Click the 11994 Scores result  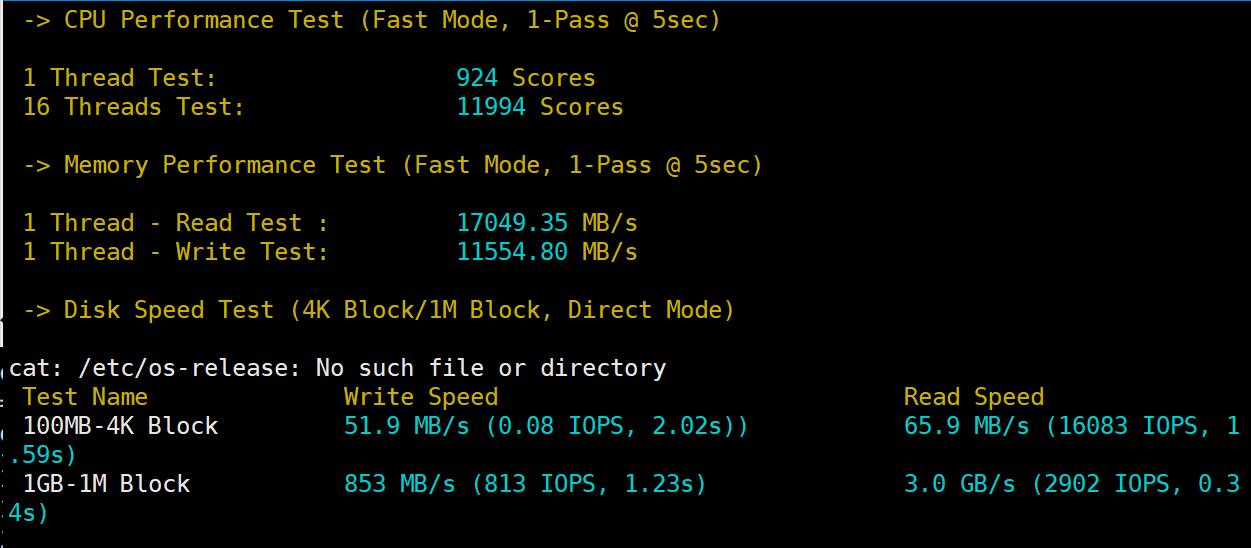(539, 107)
